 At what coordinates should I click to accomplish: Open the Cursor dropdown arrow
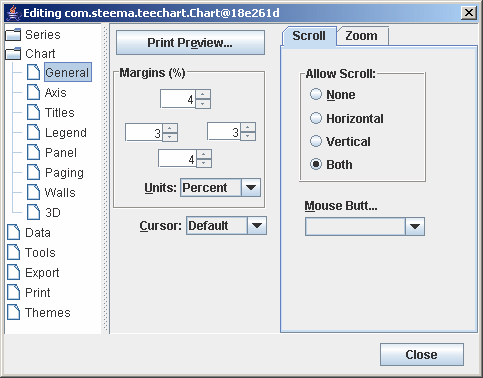pyautogui.click(x=257, y=226)
